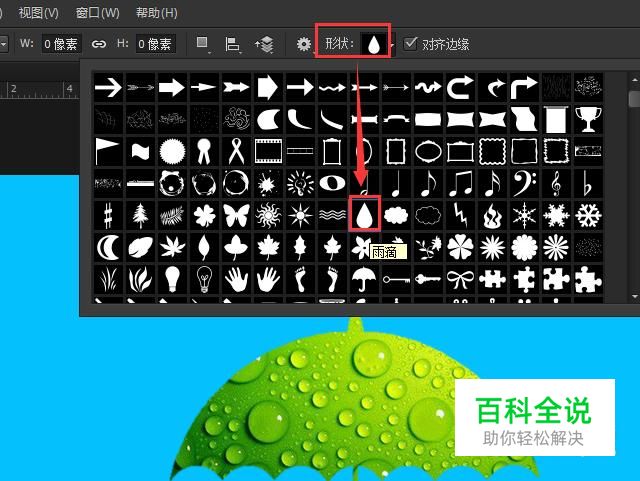Select the sharp sign shape
The height and width of the screenshot is (481, 640).
click(108, 216)
